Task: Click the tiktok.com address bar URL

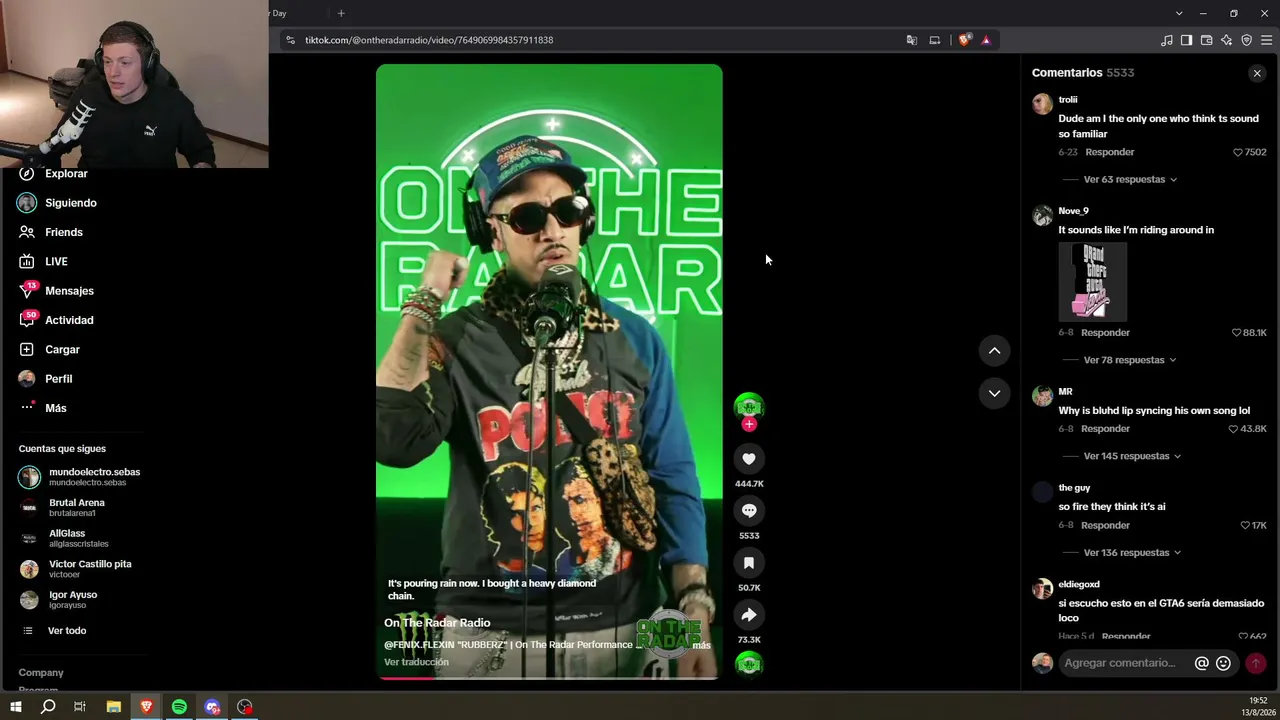Action: (429, 40)
